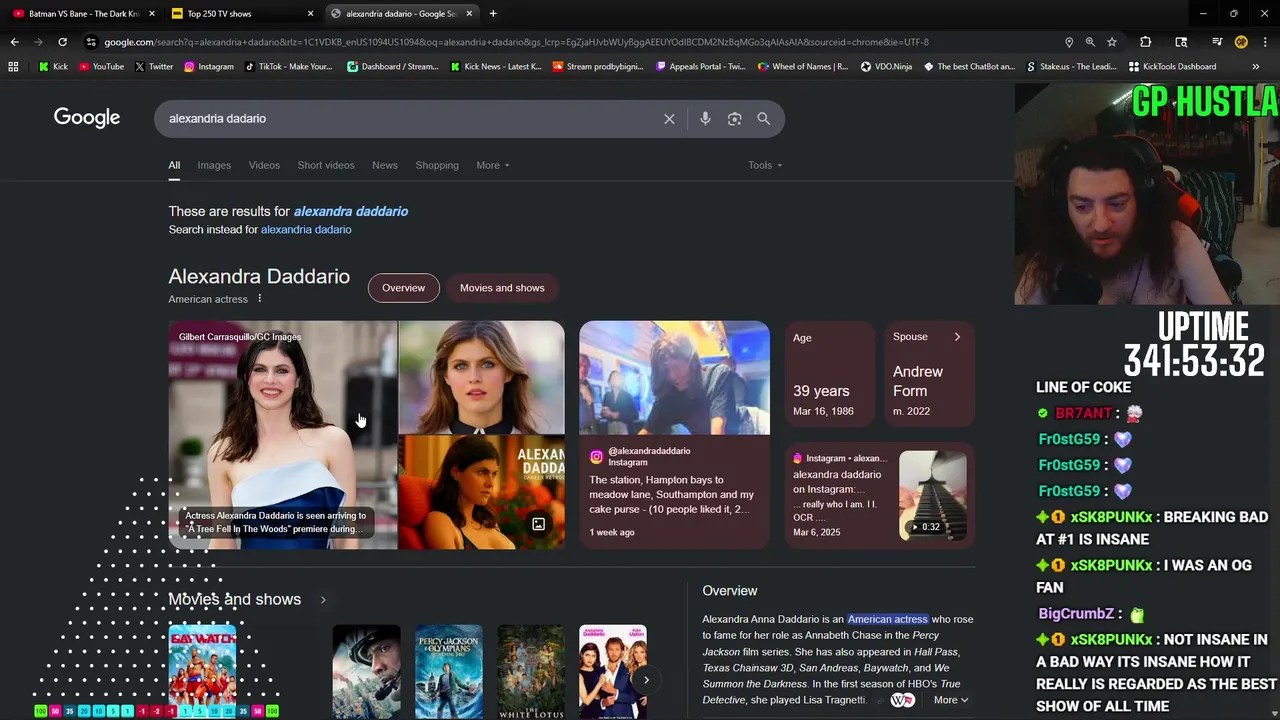This screenshot has width=1280, height=720.
Task: Click the magnifier search button
Action: [x=763, y=119]
